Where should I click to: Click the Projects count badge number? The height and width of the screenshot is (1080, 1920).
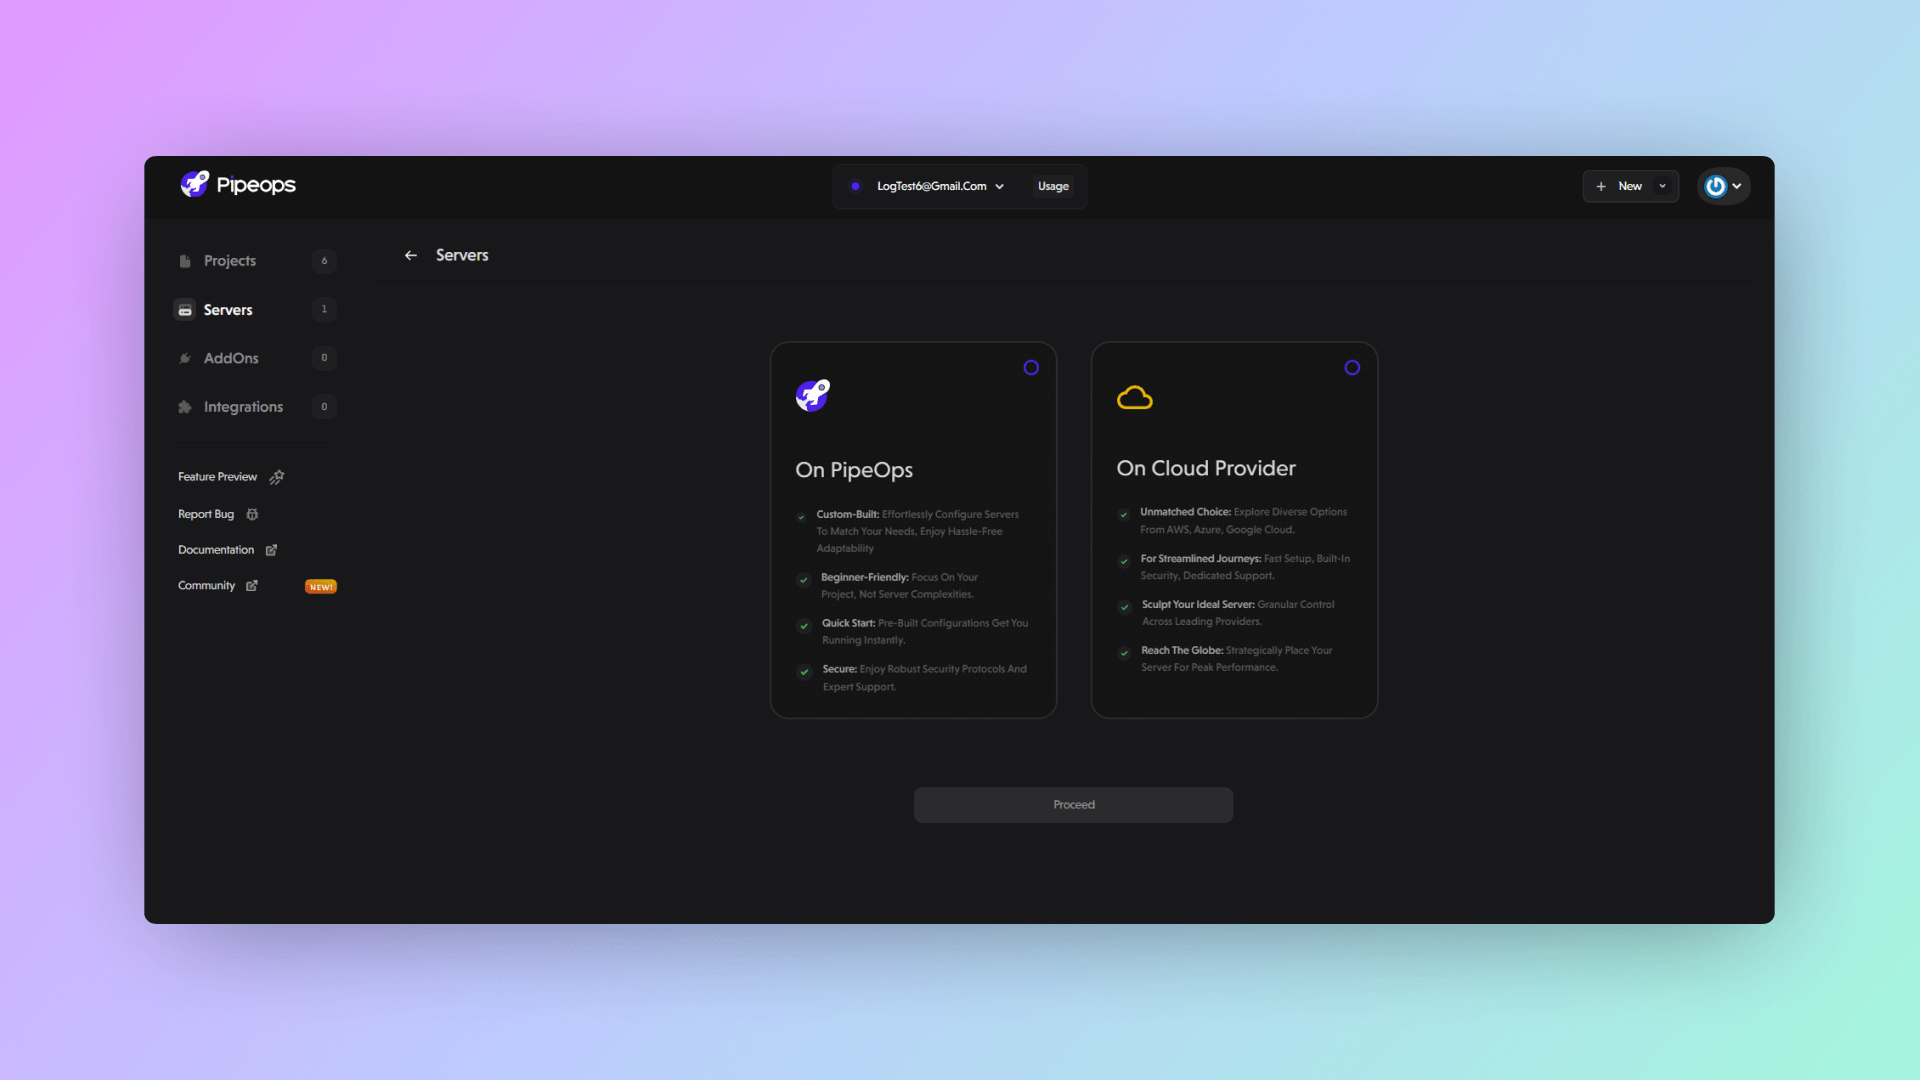(324, 260)
